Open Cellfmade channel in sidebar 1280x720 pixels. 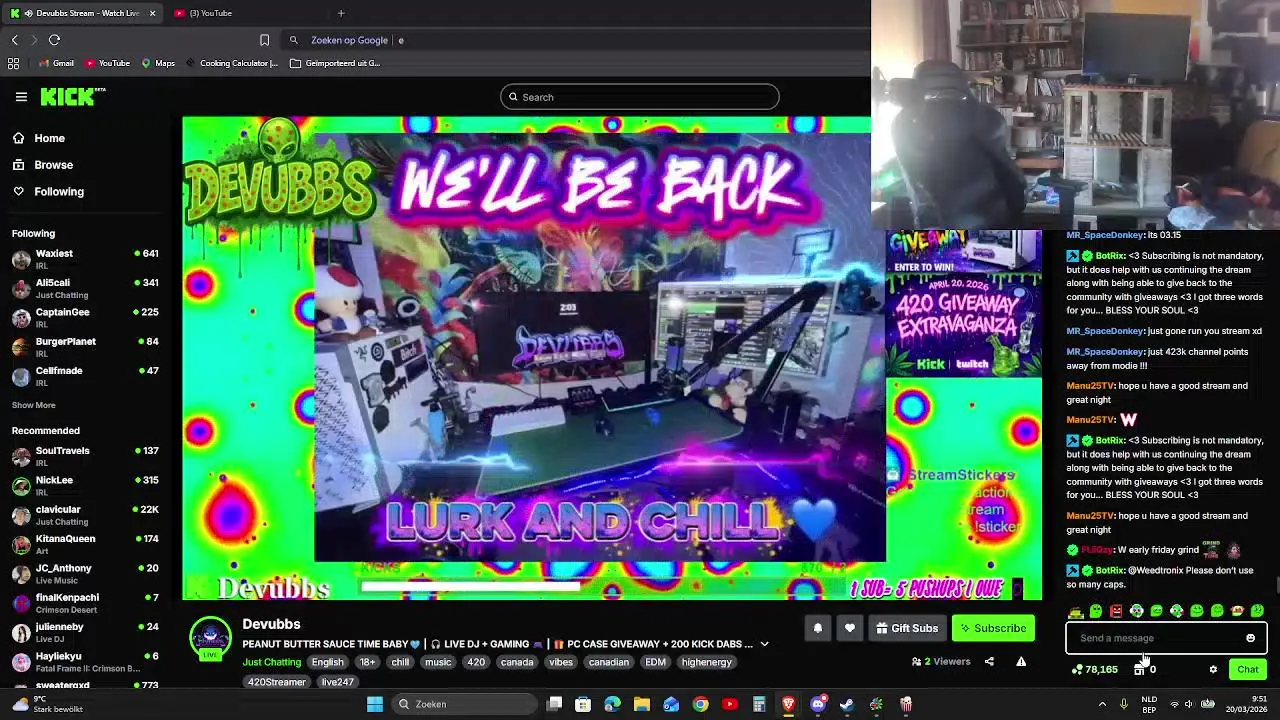click(85, 375)
